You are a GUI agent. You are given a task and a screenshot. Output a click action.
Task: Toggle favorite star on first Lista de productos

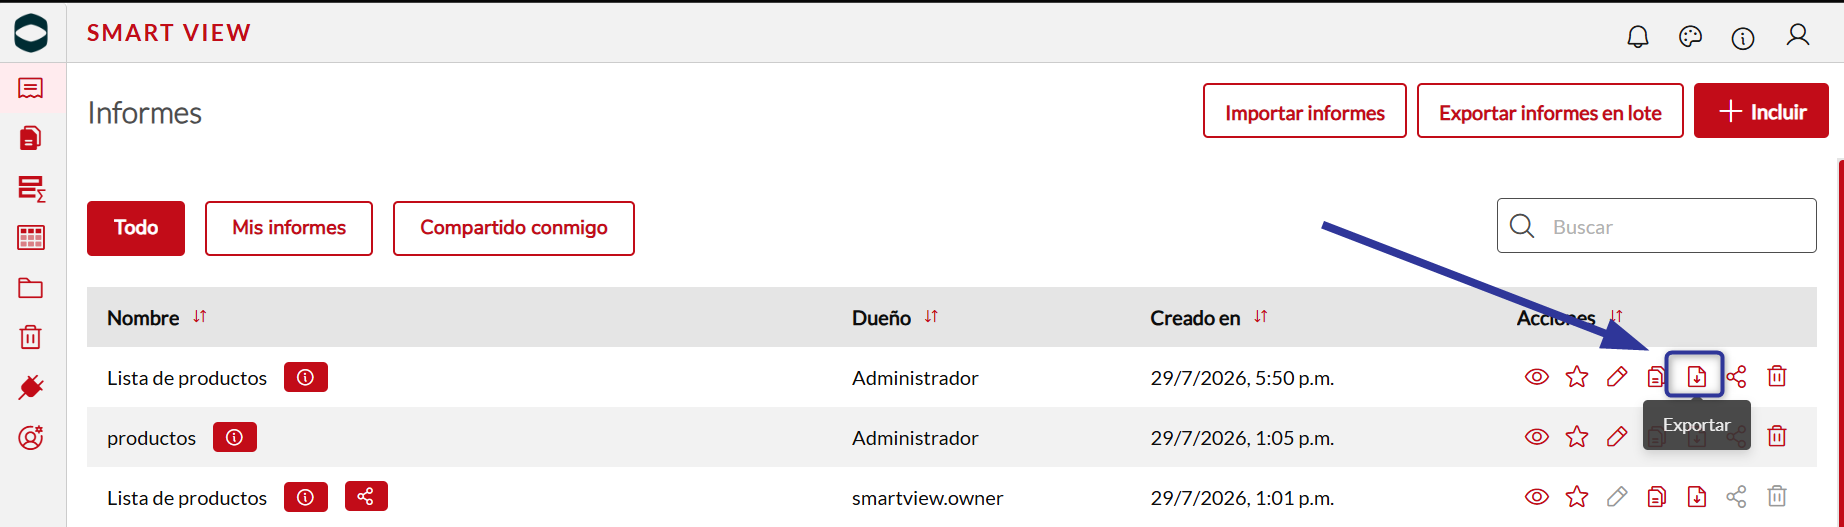[x=1577, y=376]
